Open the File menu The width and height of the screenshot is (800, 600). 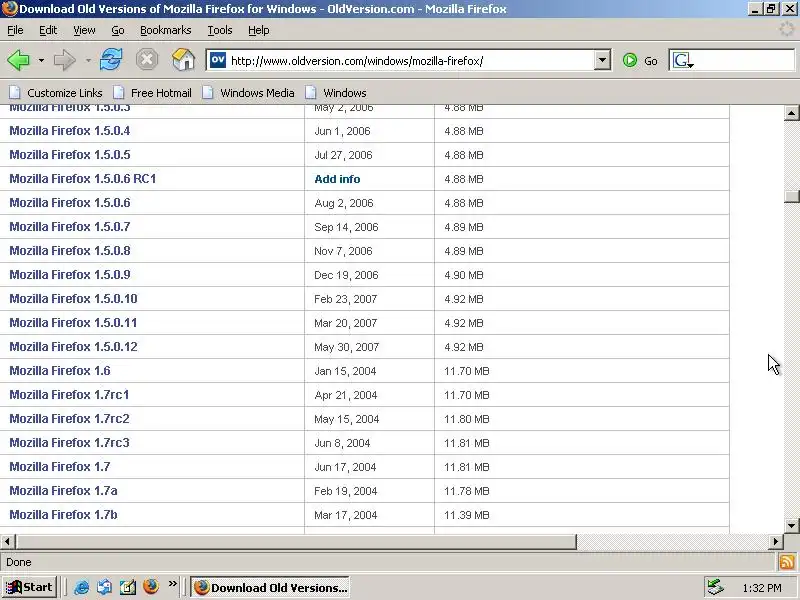pos(15,30)
